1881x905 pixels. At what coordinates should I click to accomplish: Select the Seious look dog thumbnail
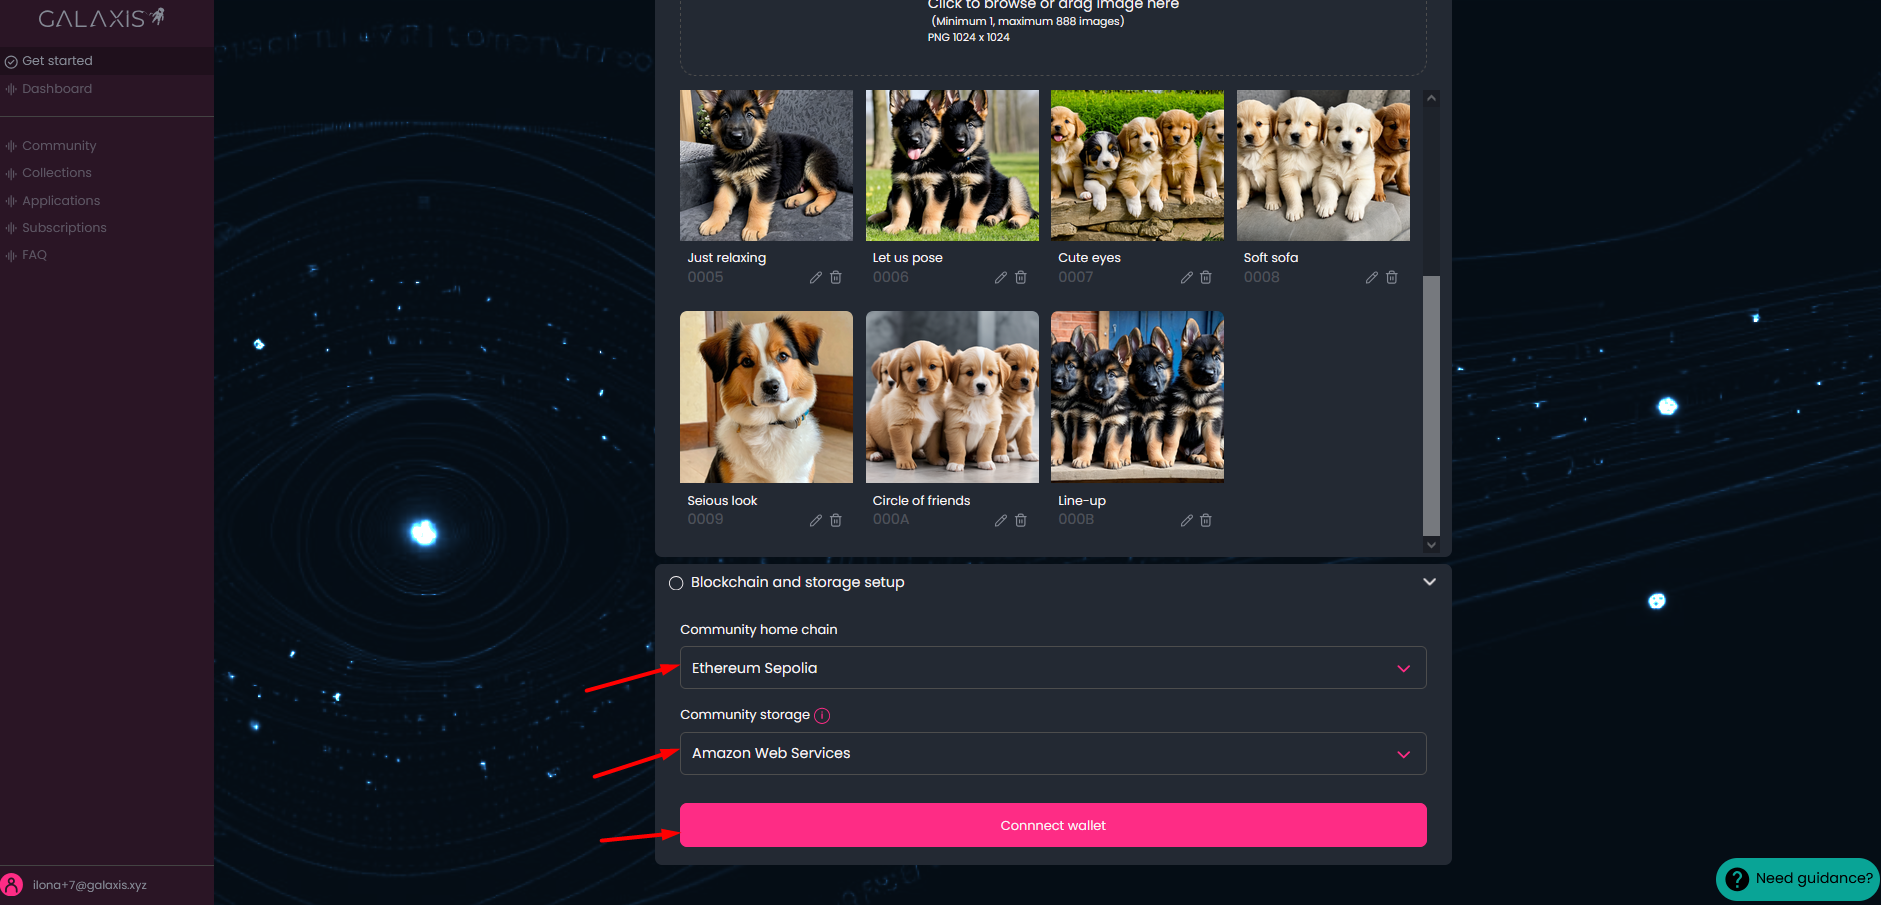coord(766,397)
